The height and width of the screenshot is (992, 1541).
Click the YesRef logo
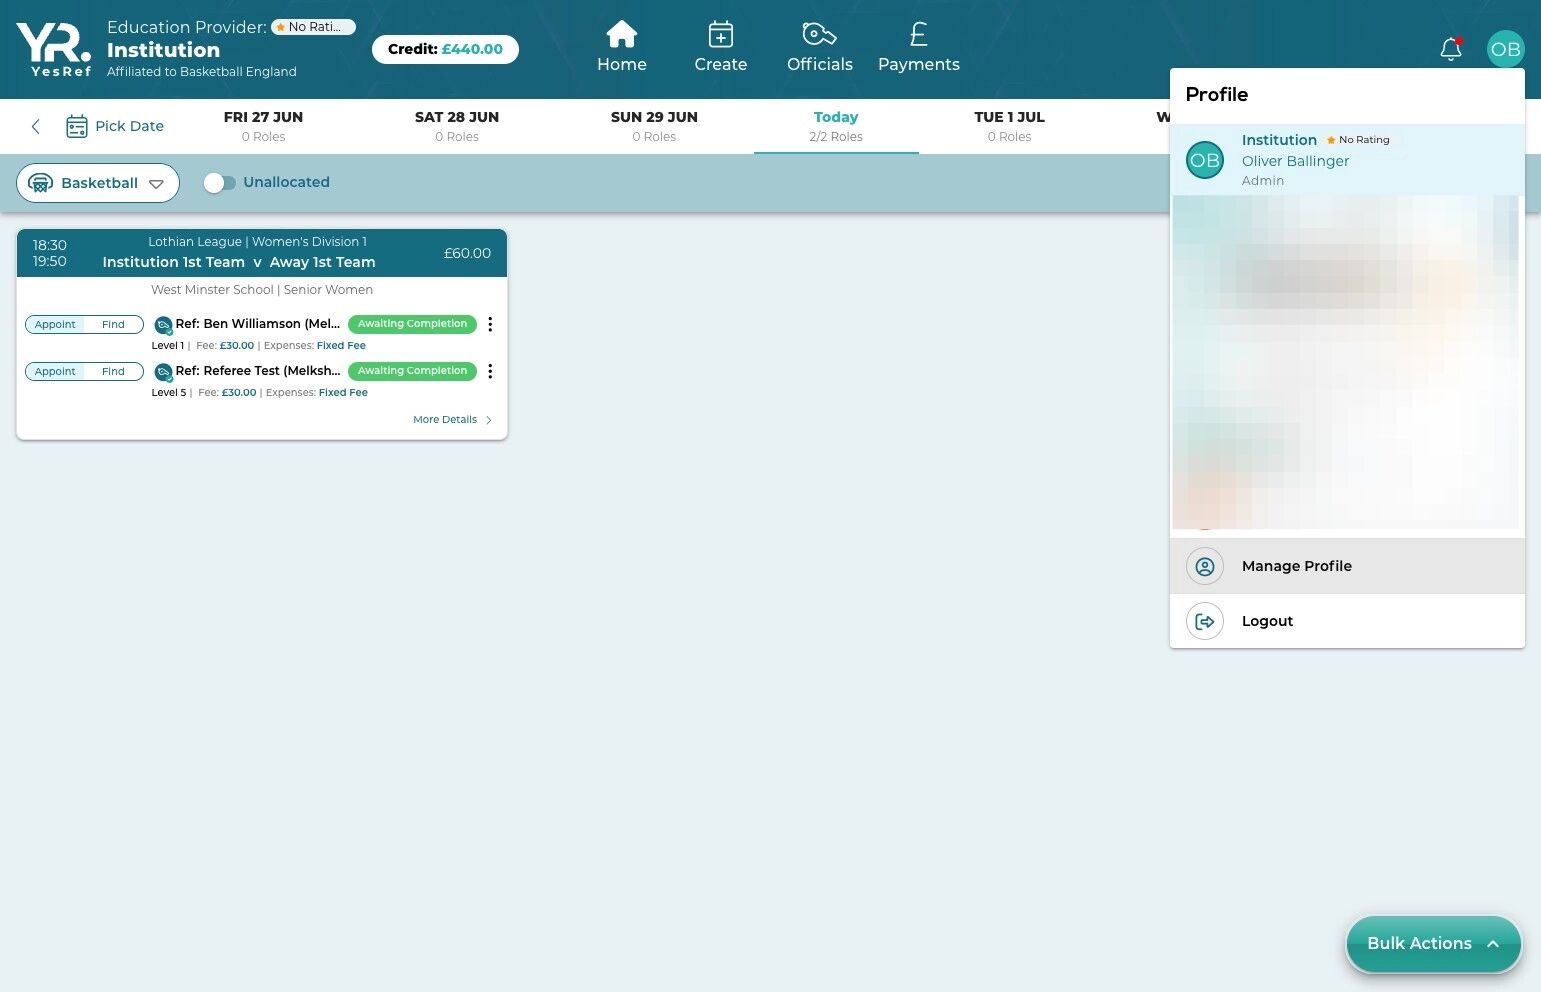54,50
